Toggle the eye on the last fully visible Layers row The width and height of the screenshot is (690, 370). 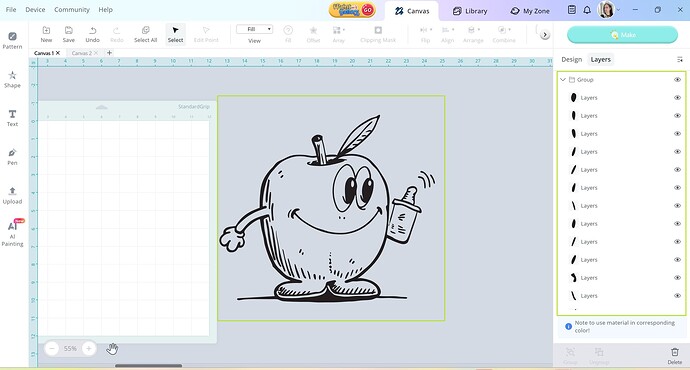(x=677, y=296)
